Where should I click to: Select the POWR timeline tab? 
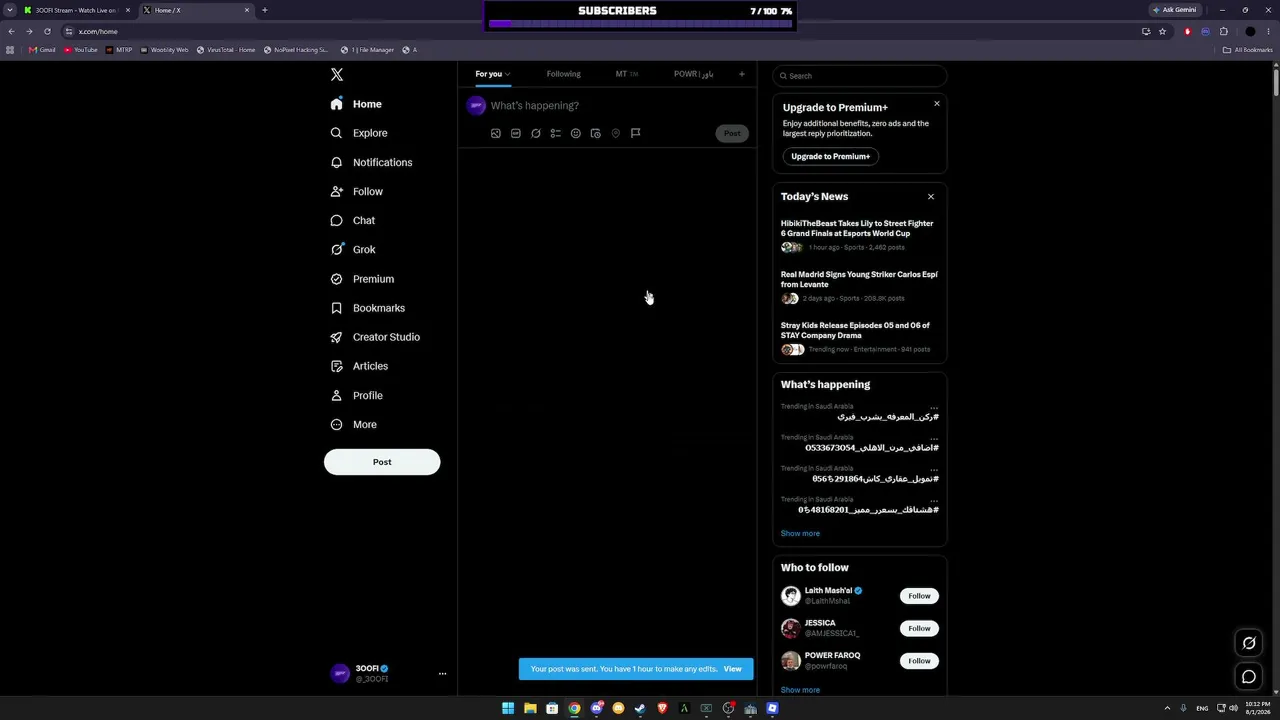click(x=693, y=74)
